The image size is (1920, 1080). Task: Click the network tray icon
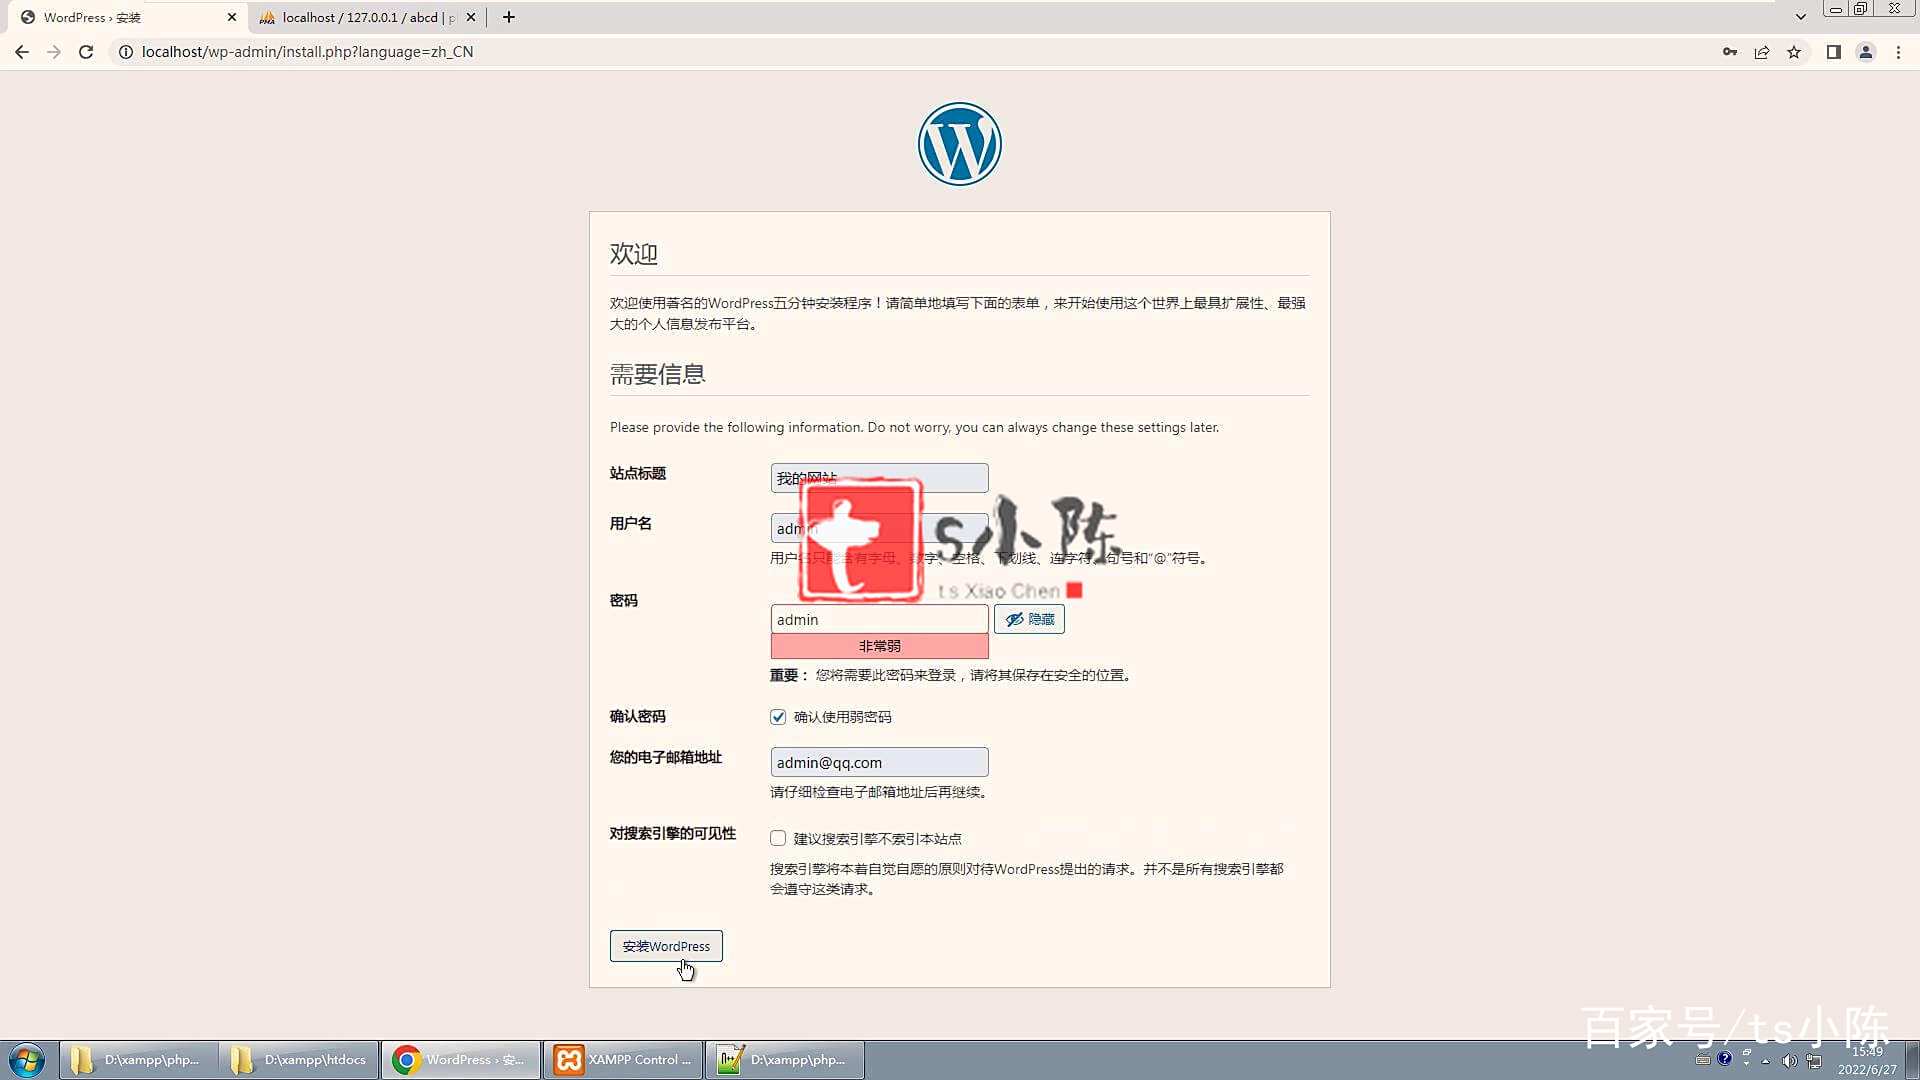tap(1813, 1061)
